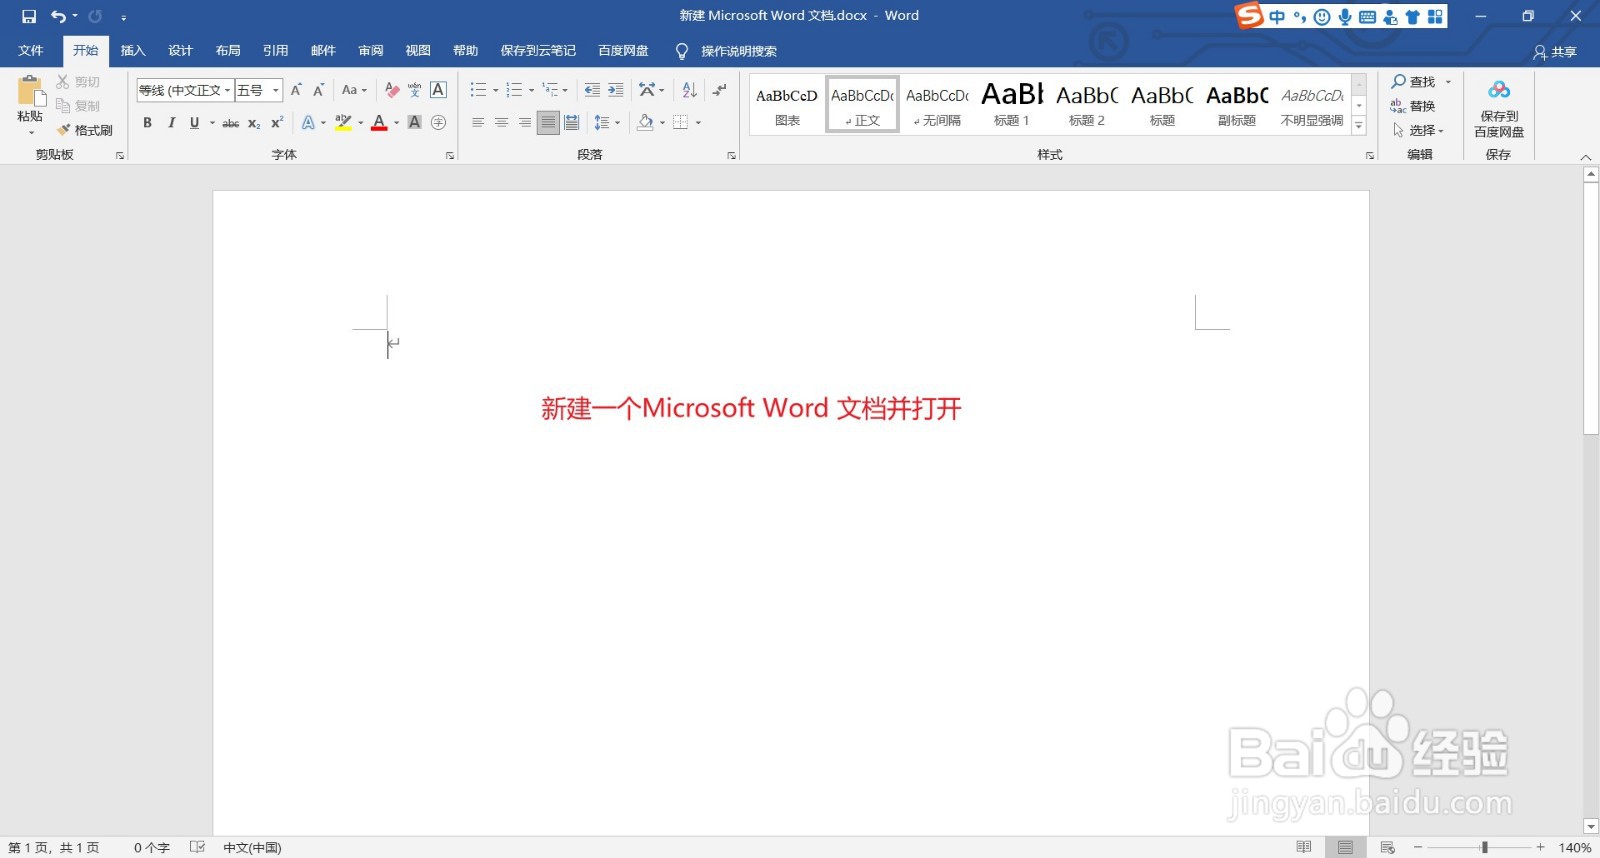Click the Paste clipboard icon
Viewport: 1600px width, 858px height.
coord(31,92)
